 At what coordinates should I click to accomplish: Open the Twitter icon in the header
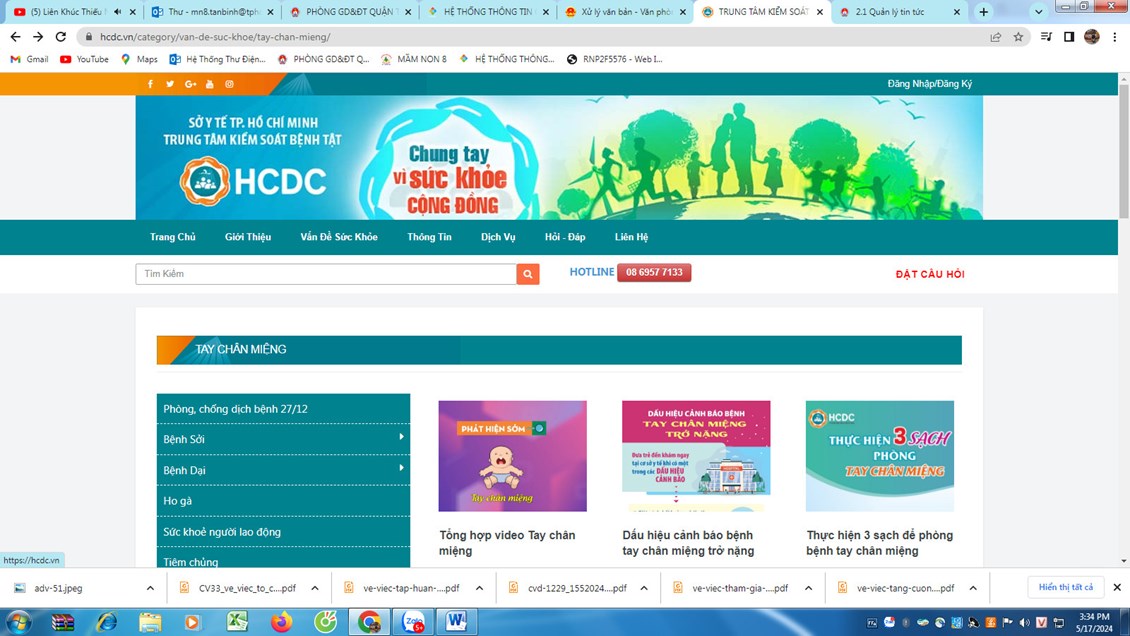[x=170, y=84]
